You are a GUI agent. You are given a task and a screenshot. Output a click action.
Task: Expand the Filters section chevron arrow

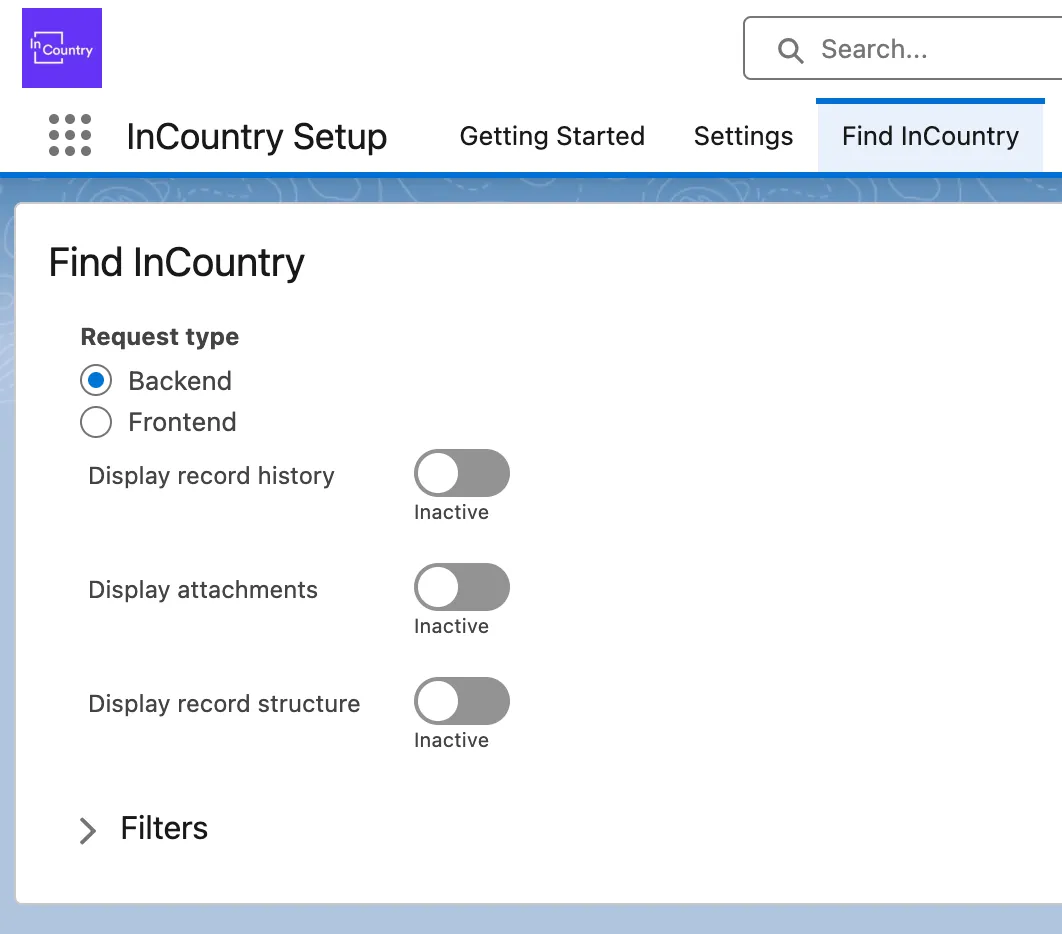tap(88, 830)
